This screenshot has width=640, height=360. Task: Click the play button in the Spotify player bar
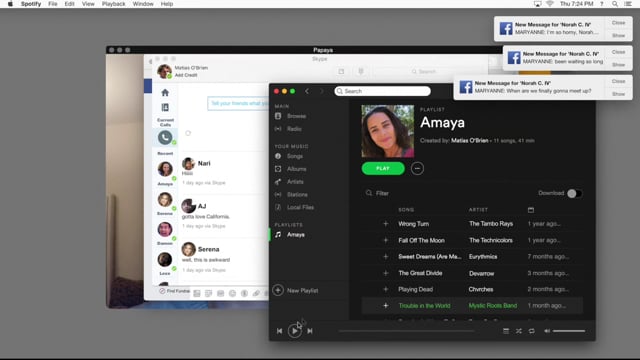pos(294,331)
